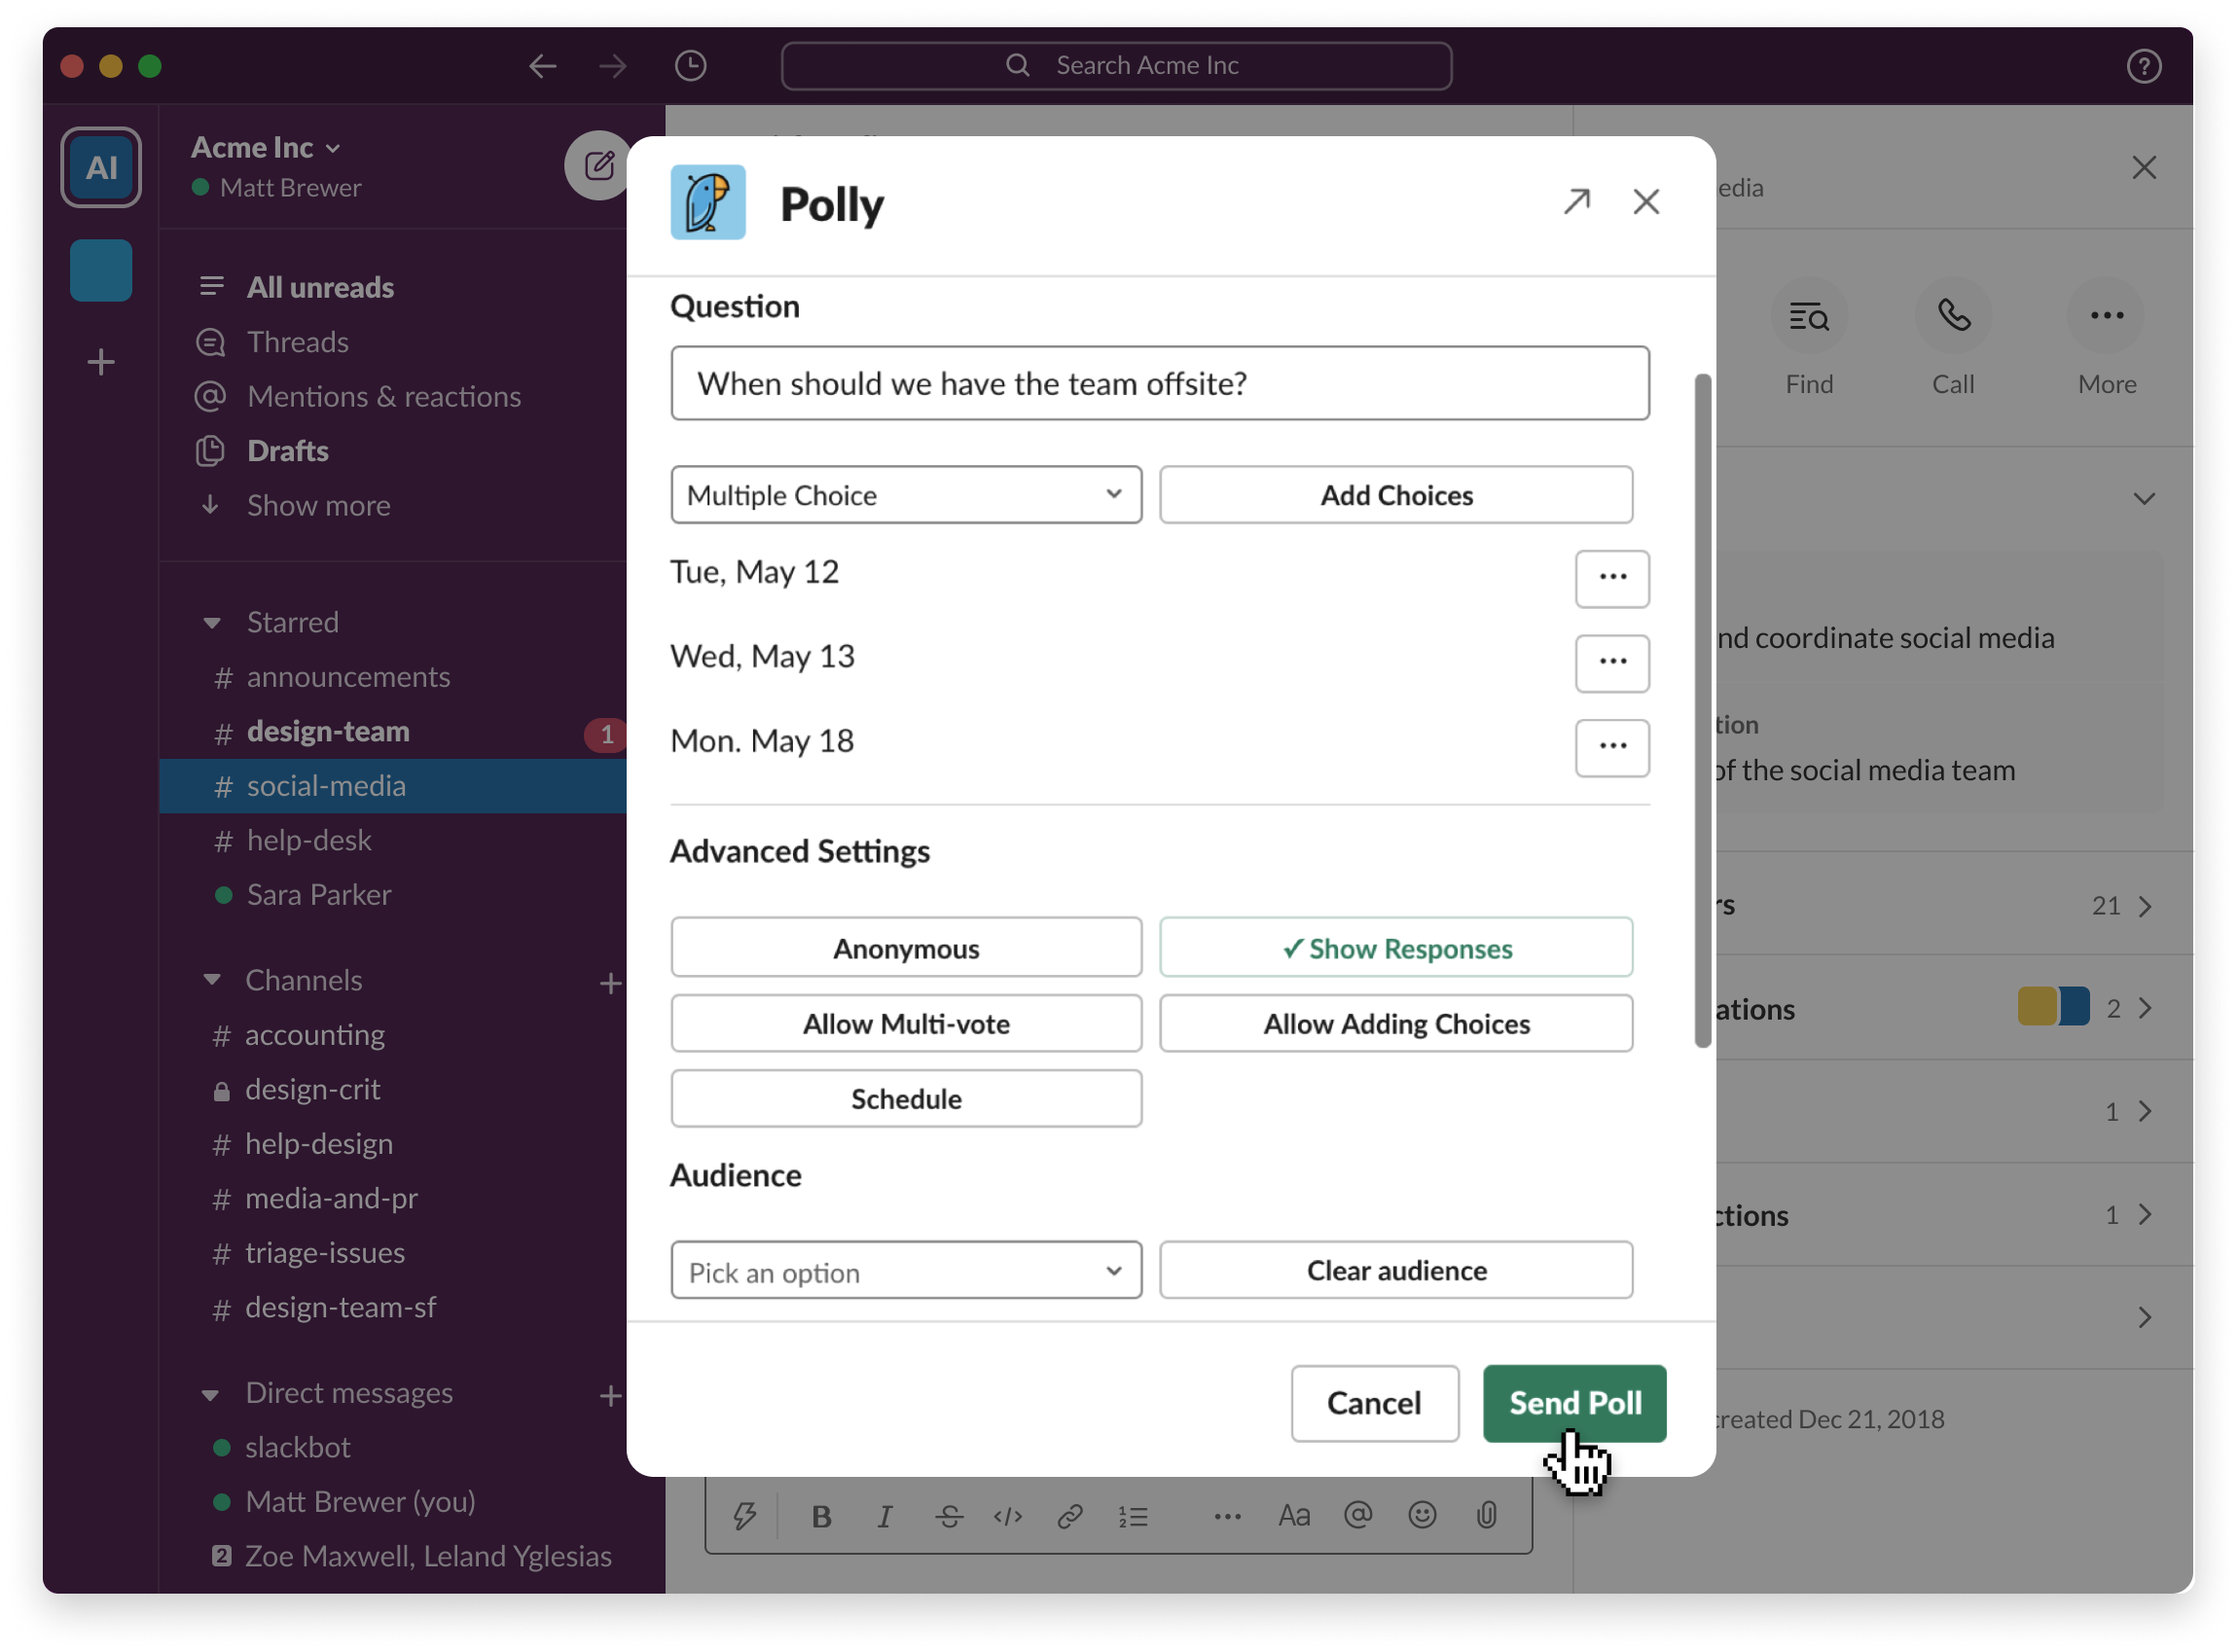The width and height of the screenshot is (2238, 1652).
Task: Navigate forward with the right arrow
Action: pos(613,66)
